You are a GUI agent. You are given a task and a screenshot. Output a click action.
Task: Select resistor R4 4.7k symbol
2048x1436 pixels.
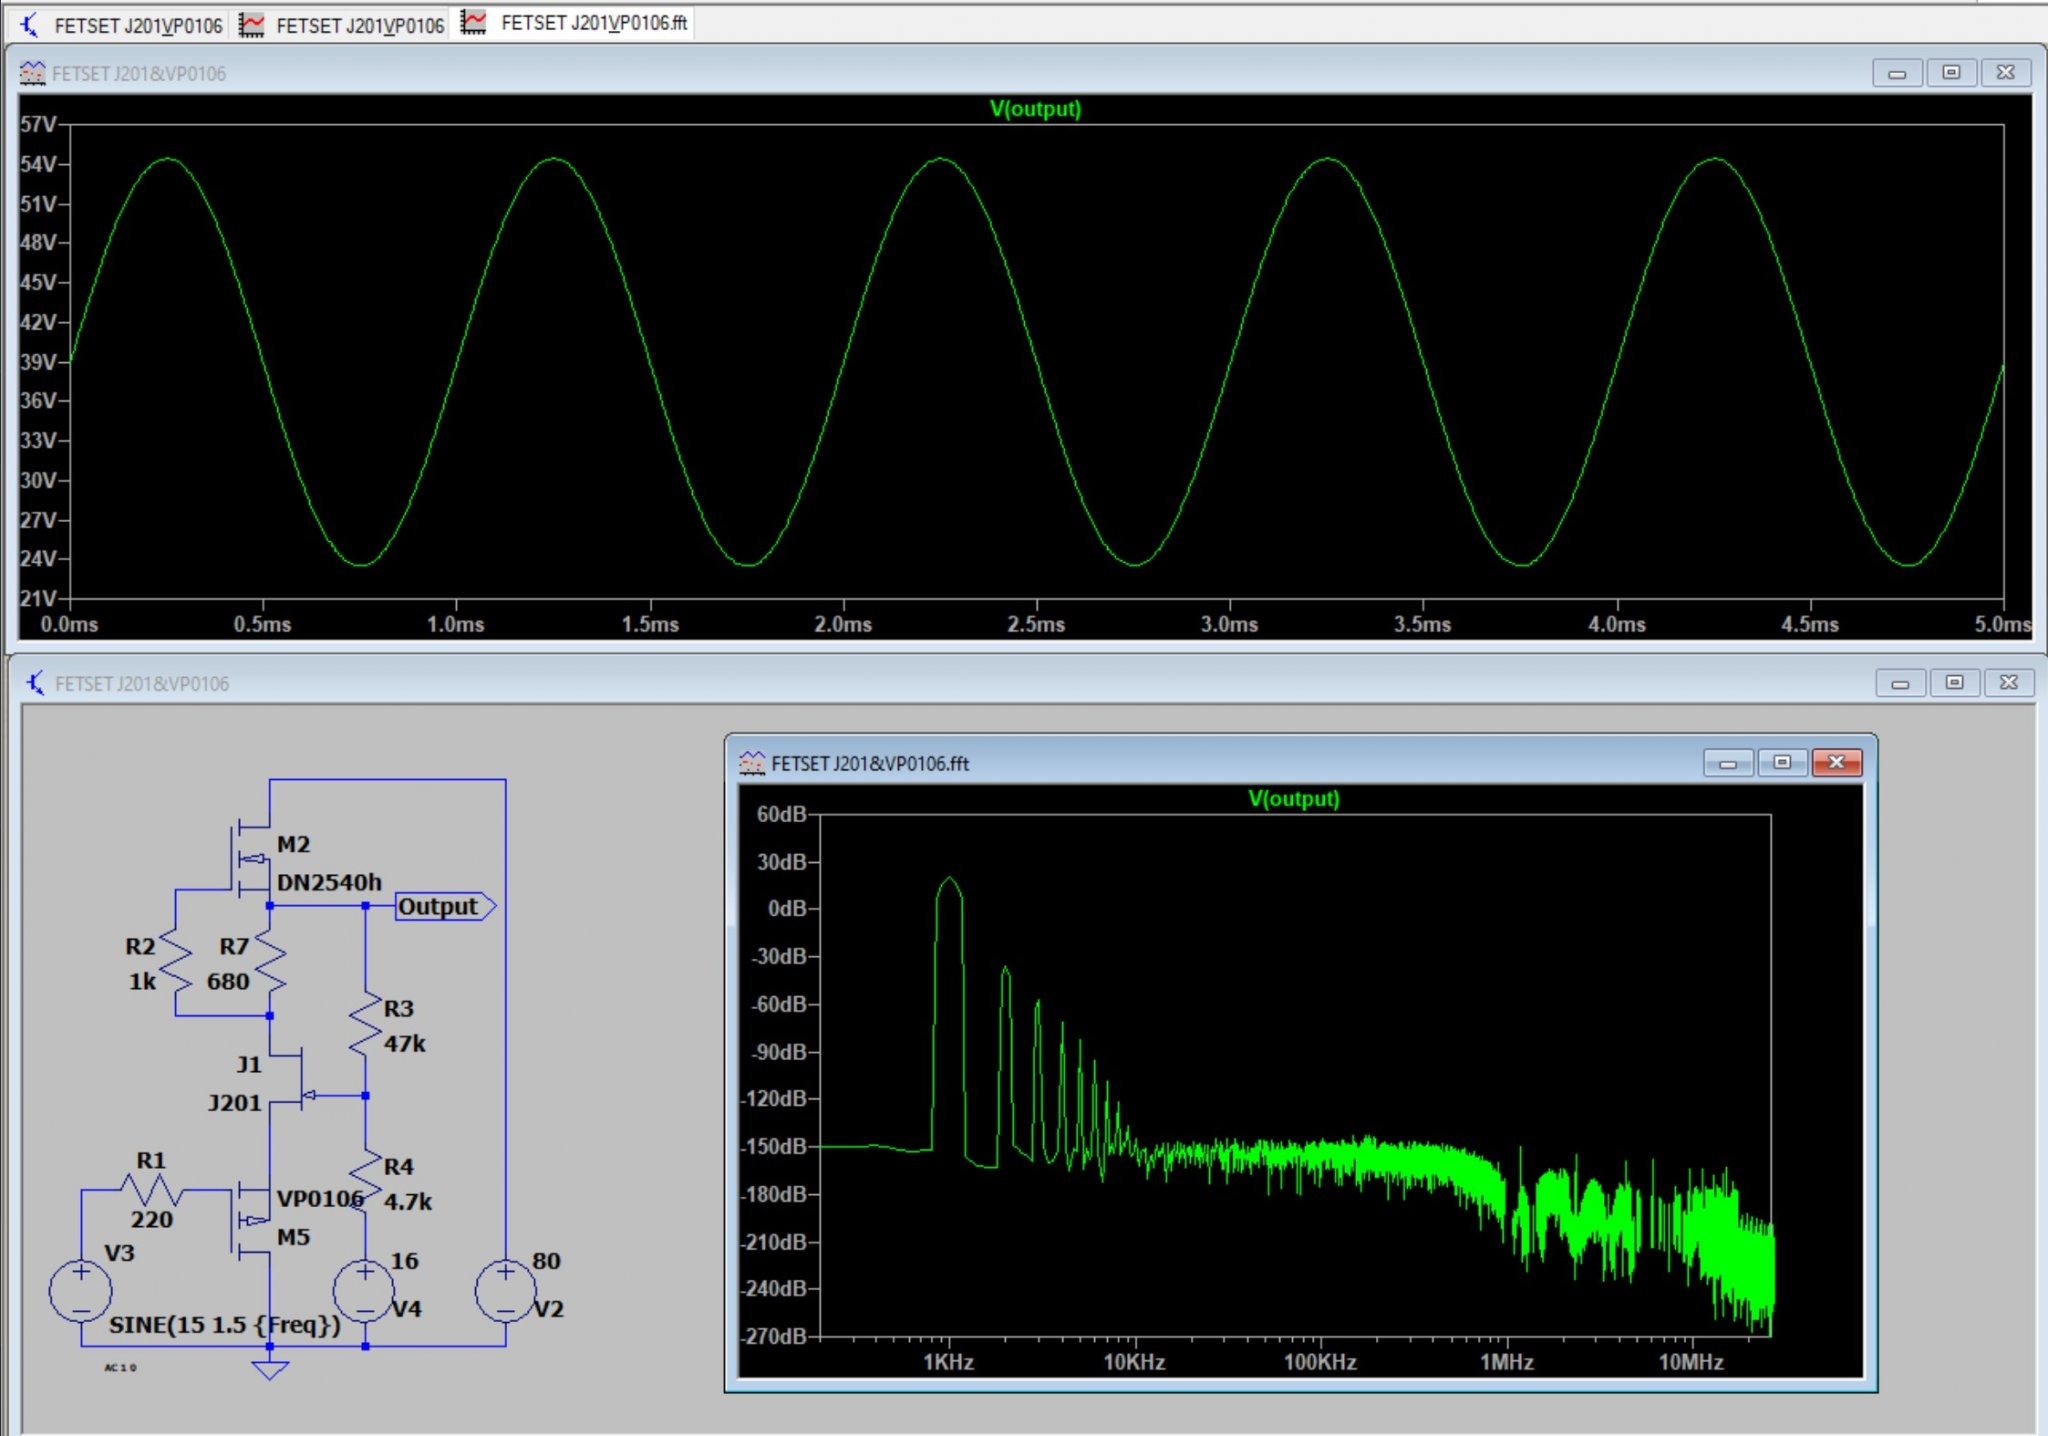coord(365,1182)
